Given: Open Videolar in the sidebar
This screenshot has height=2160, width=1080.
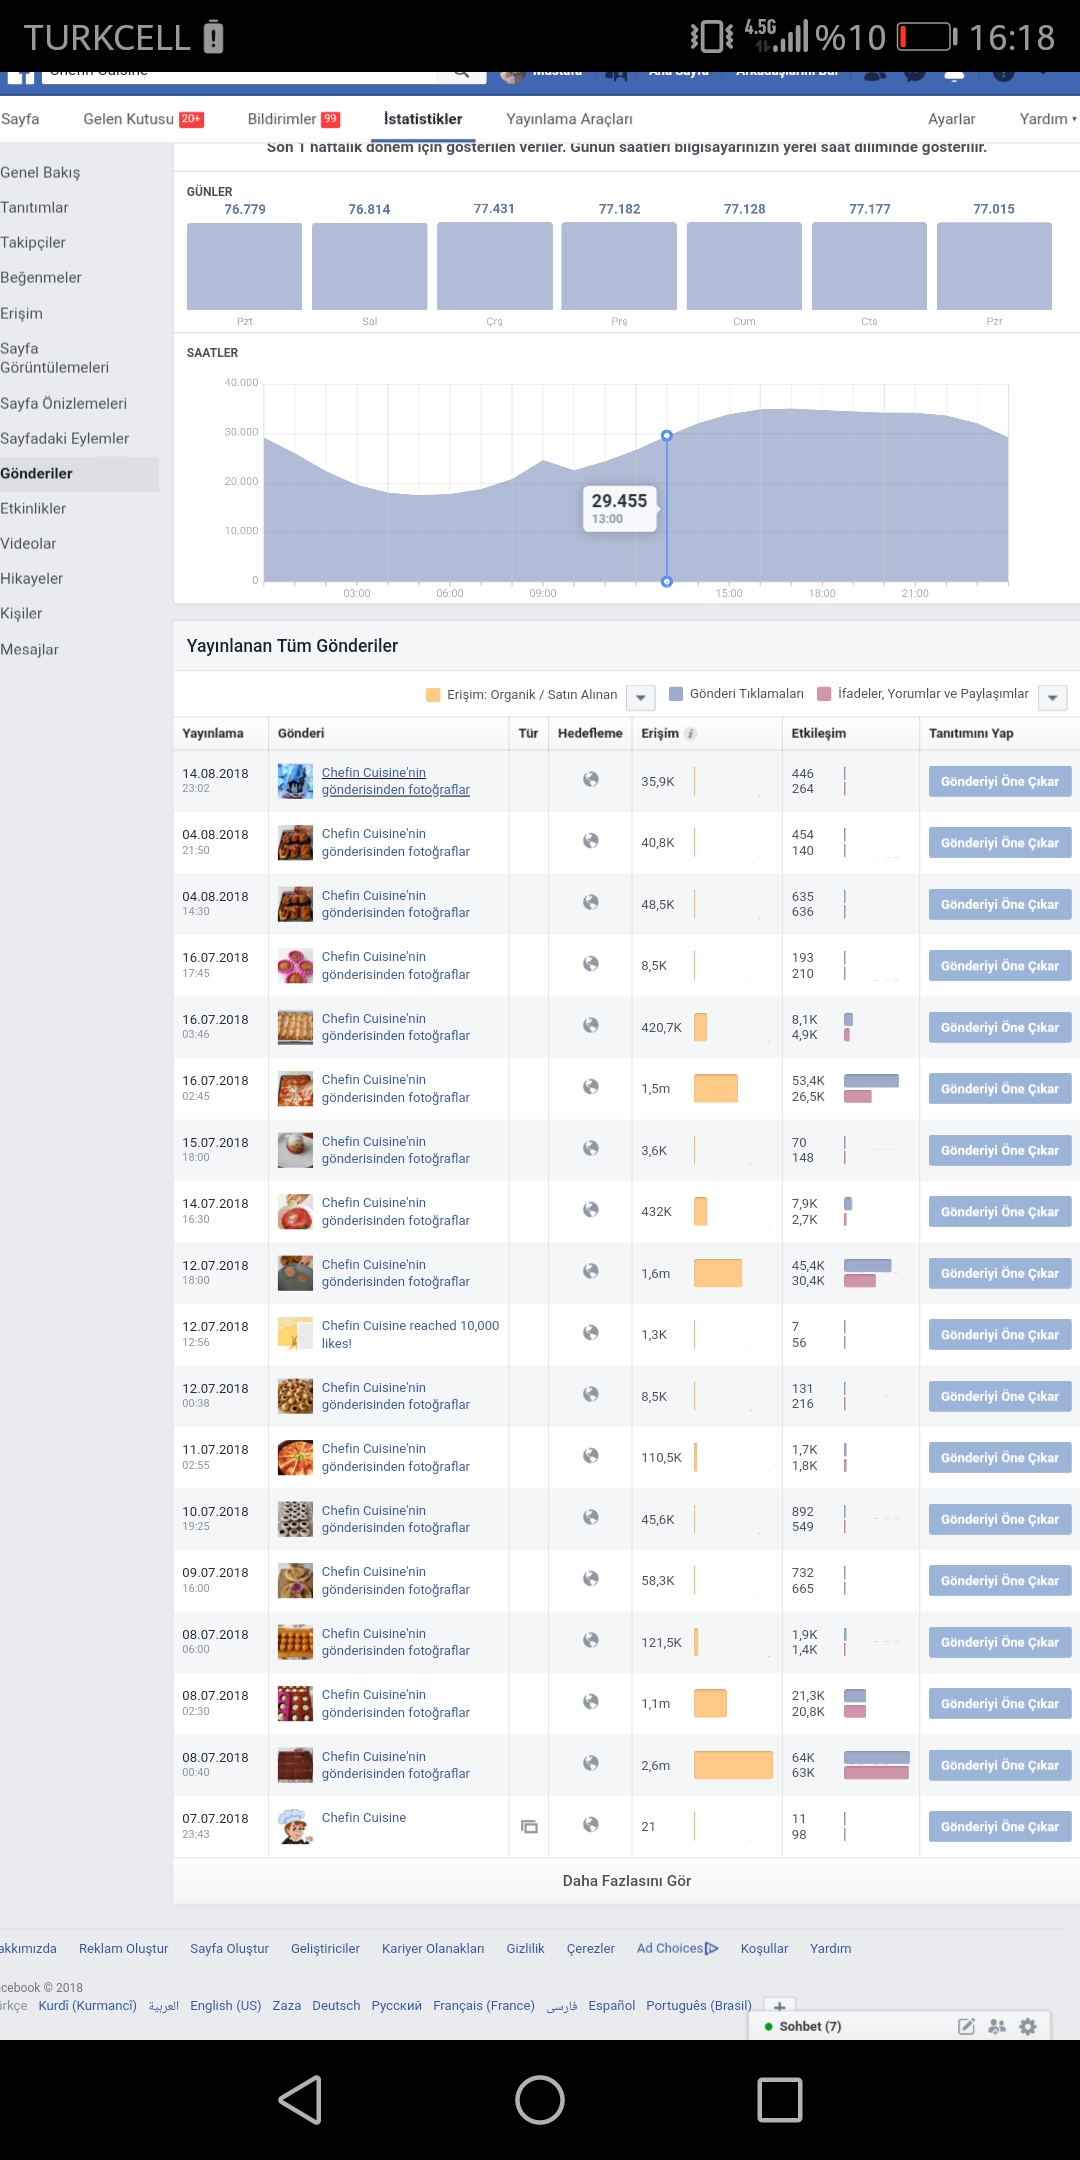Looking at the screenshot, I should click(28, 543).
